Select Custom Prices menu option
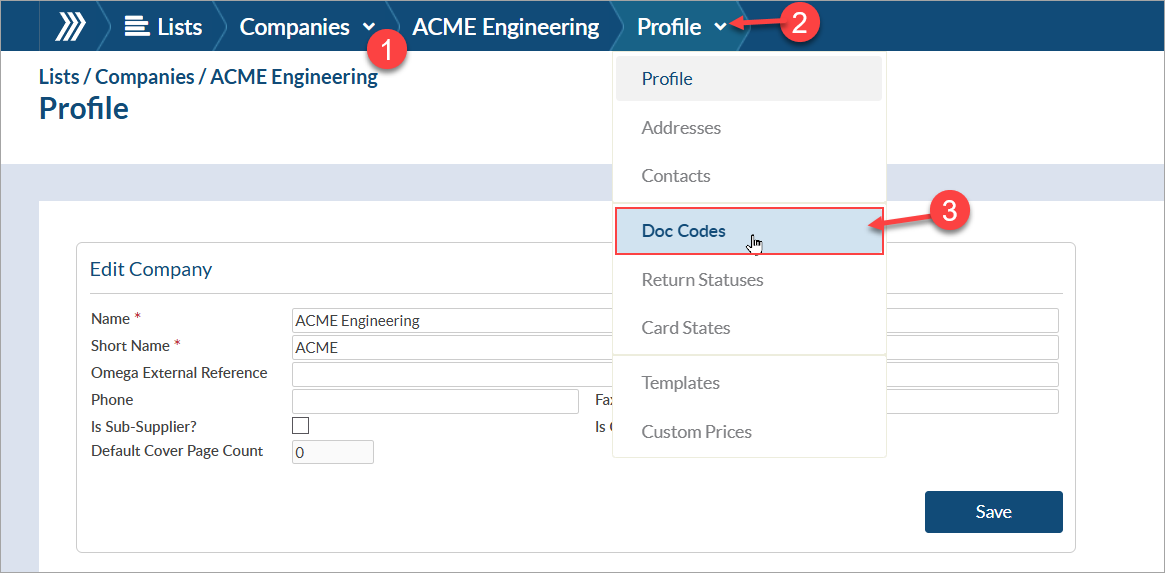Screen dimensions: 1165x573 (696, 432)
